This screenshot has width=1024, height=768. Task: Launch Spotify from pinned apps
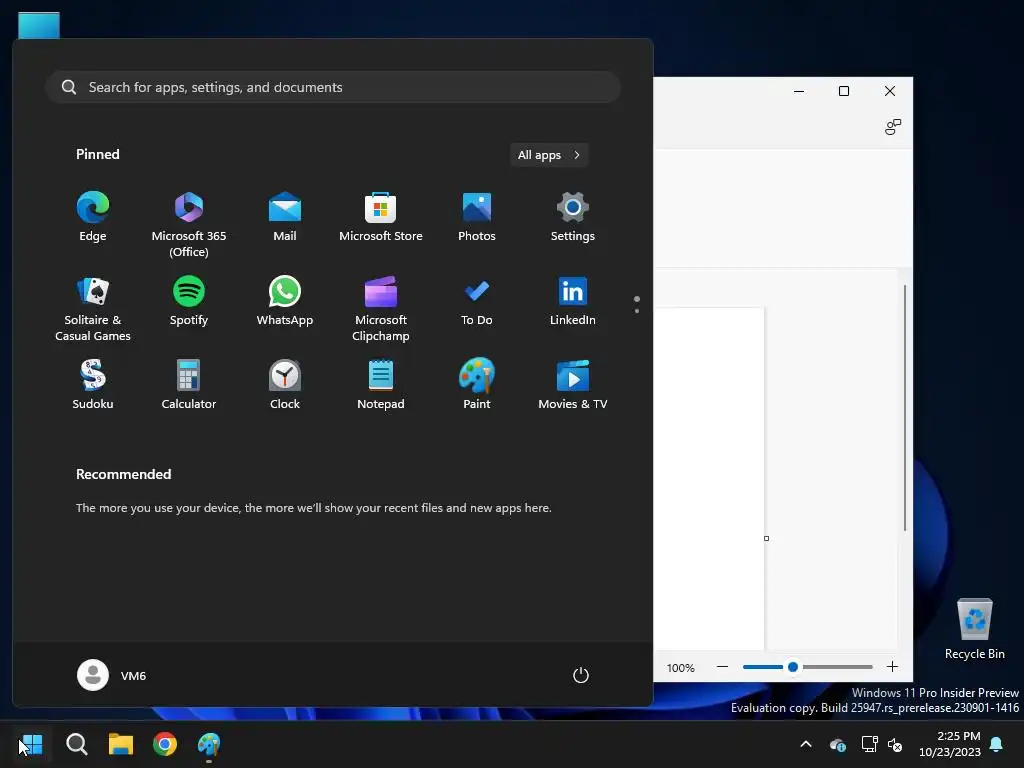click(x=189, y=302)
